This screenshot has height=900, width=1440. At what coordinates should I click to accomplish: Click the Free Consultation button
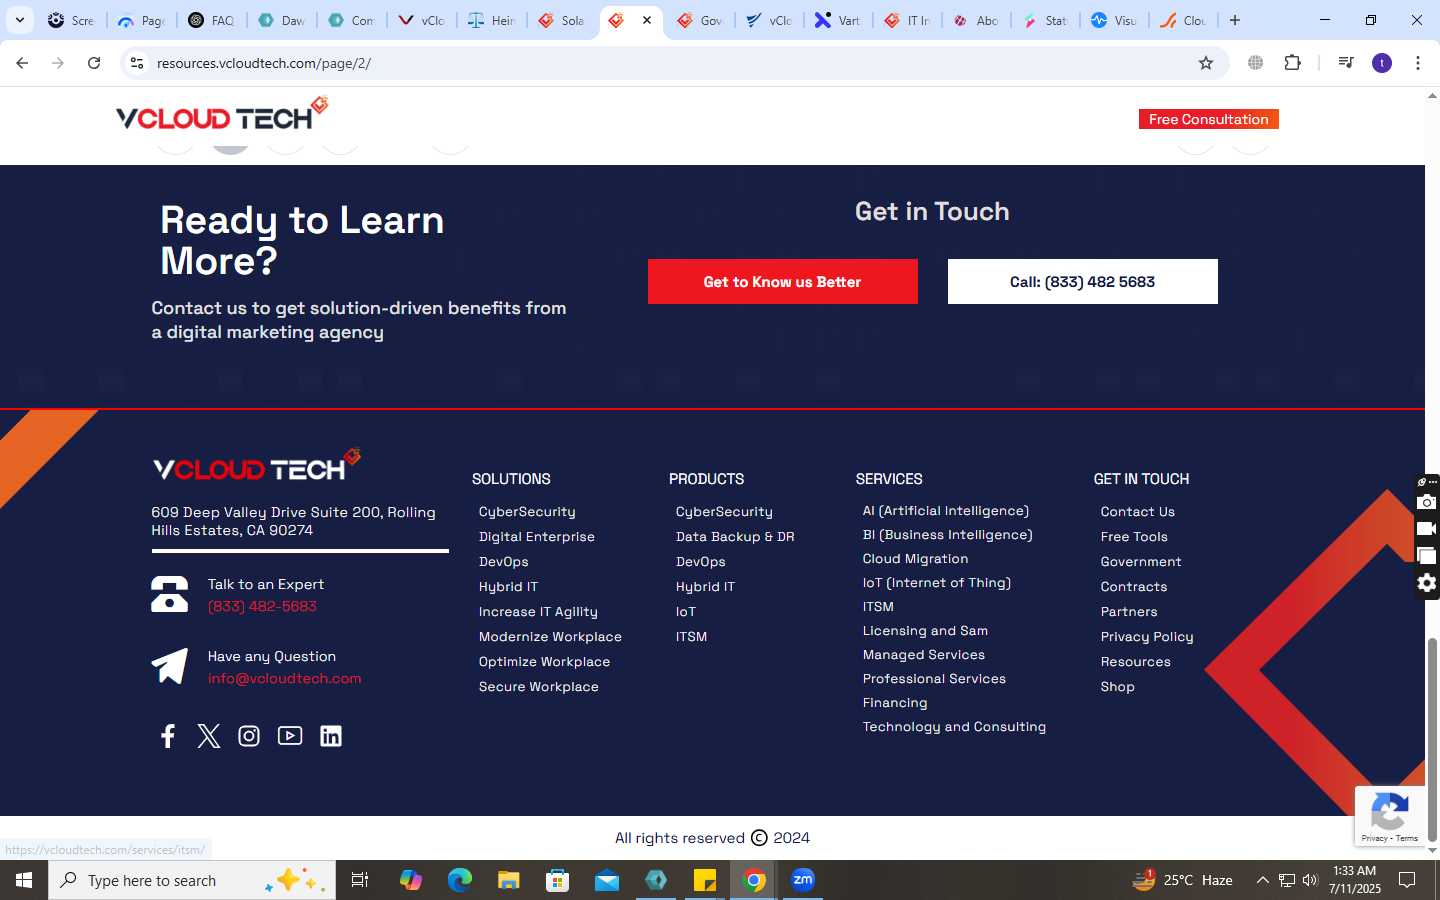[1208, 119]
